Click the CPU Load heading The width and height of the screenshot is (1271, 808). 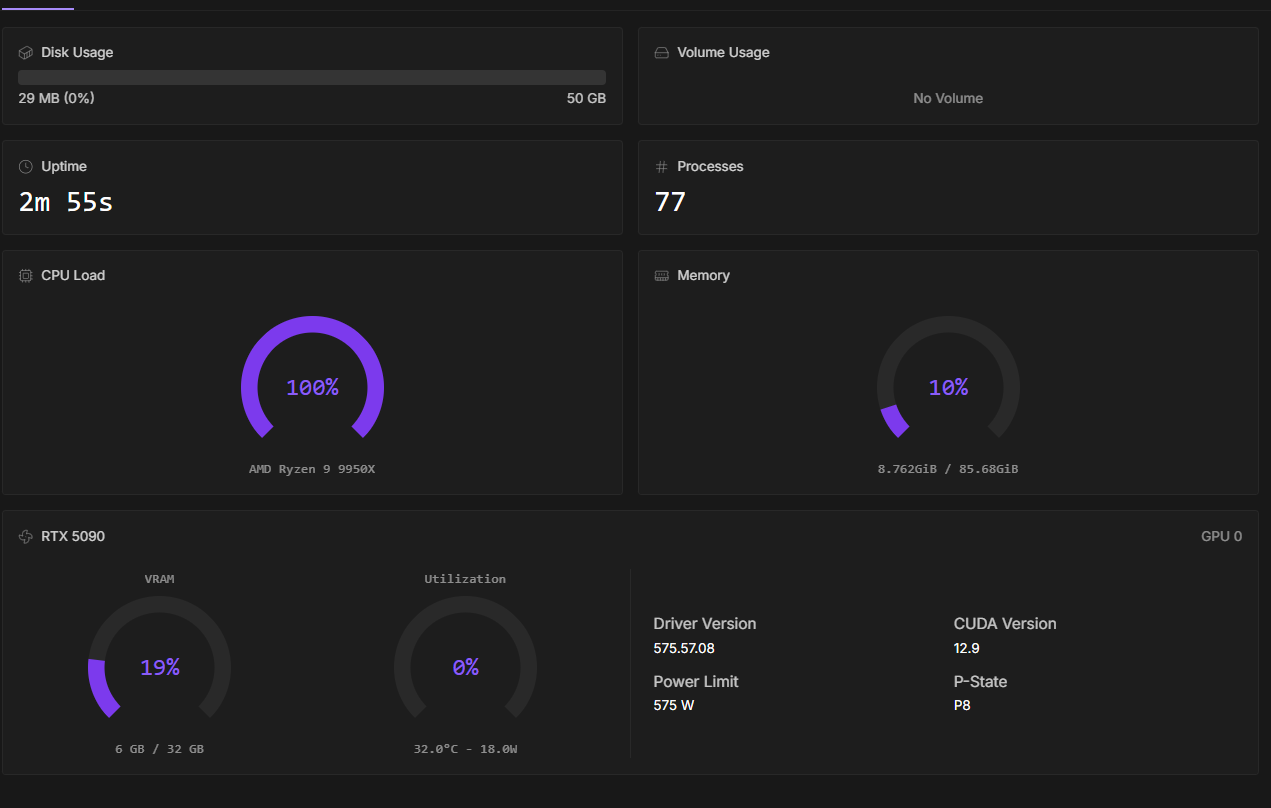pyautogui.click(x=73, y=276)
